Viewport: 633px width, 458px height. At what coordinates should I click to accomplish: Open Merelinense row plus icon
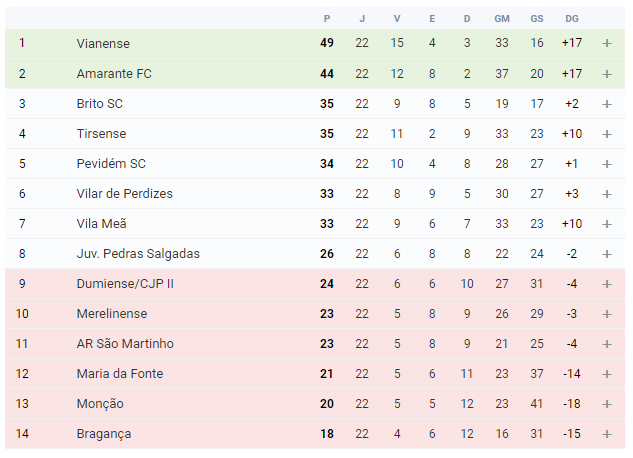607,314
